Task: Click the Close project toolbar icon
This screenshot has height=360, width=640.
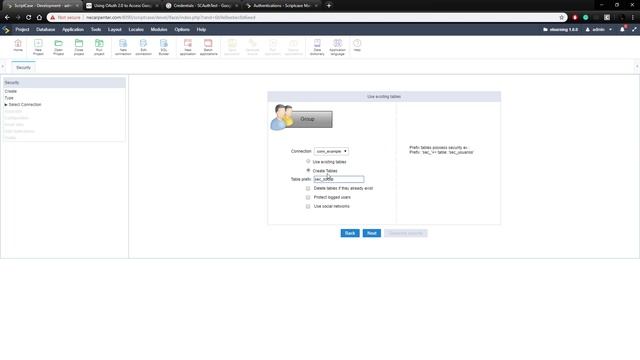Action: pos(79,47)
